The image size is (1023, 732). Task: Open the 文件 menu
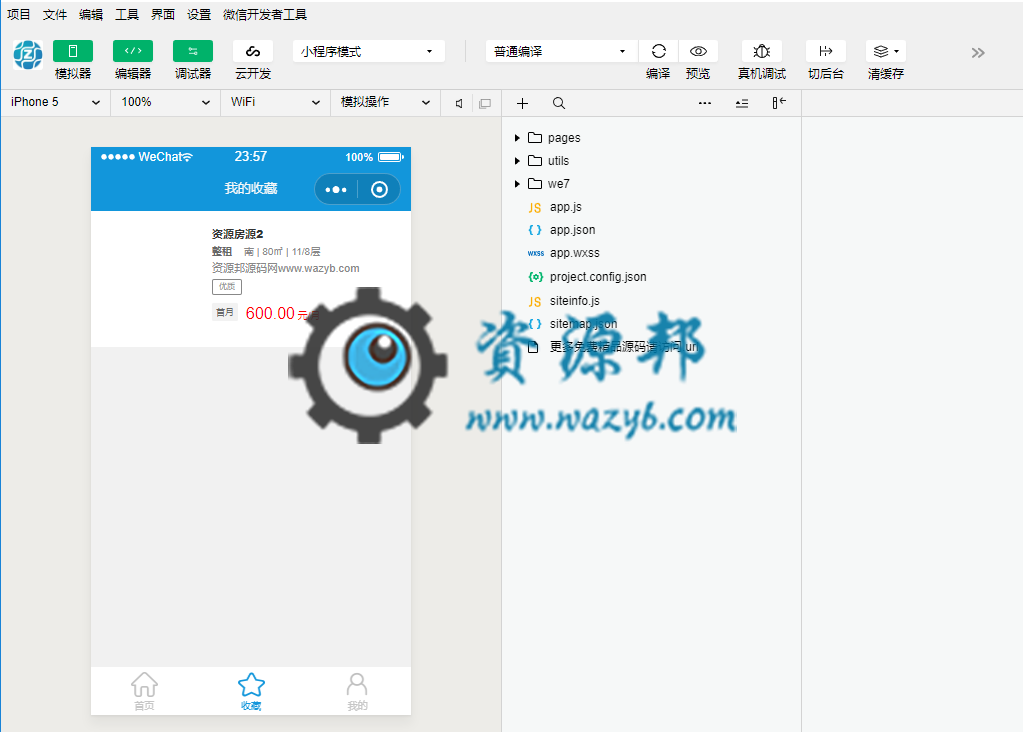[x=55, y=14]
